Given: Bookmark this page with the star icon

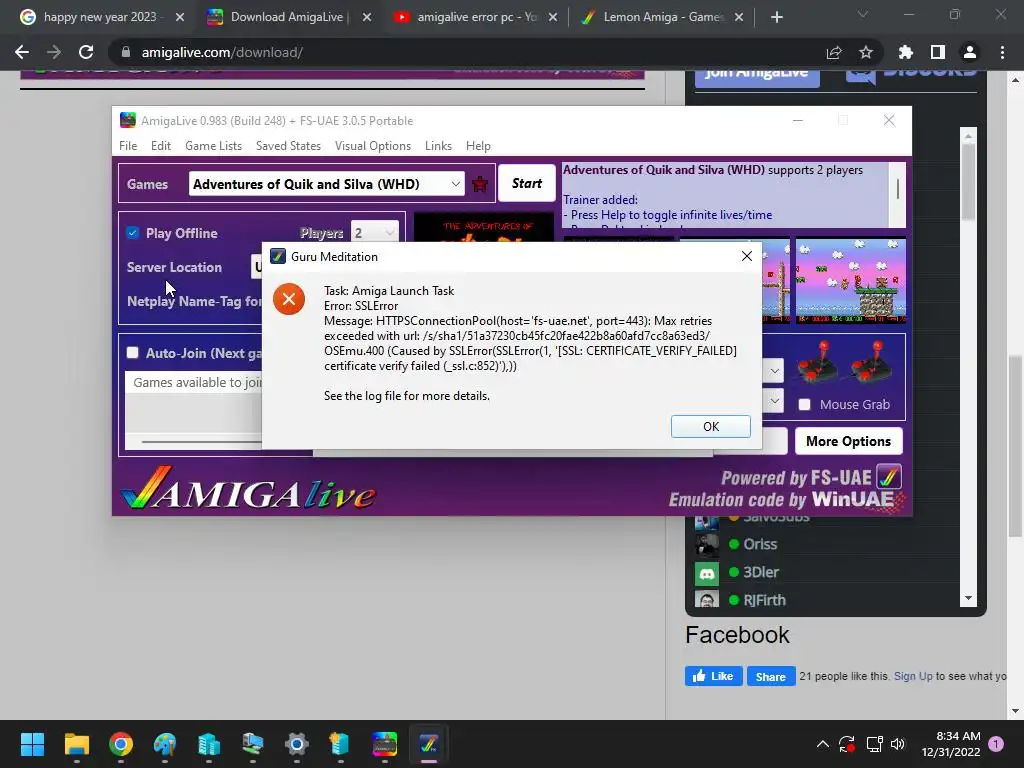Looking at the screenshot, I should (x=865, y=52).
